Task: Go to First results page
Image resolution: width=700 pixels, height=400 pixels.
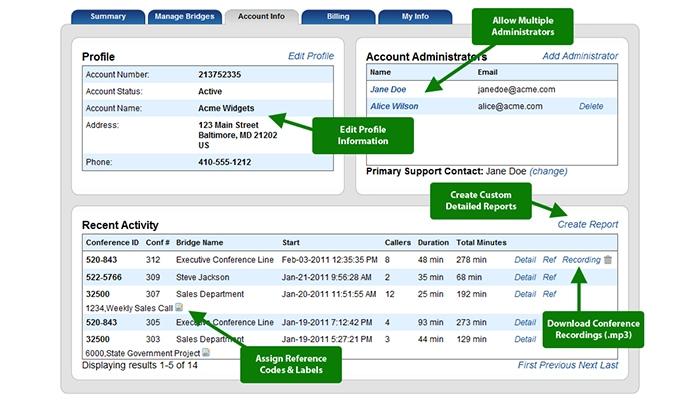Action: tap(528, 365)
